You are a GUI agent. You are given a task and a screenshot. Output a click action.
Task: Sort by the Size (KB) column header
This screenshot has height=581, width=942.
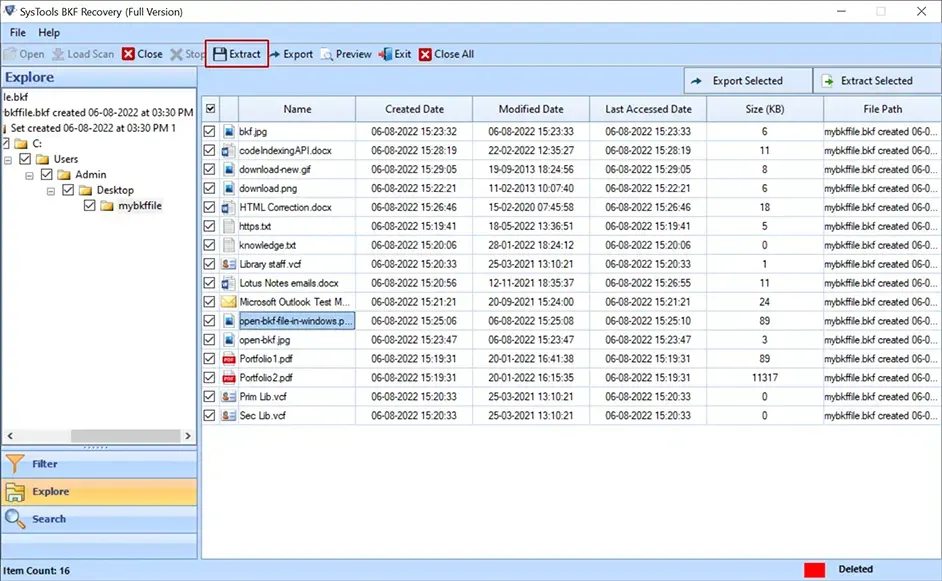click(x=765, y=109)
